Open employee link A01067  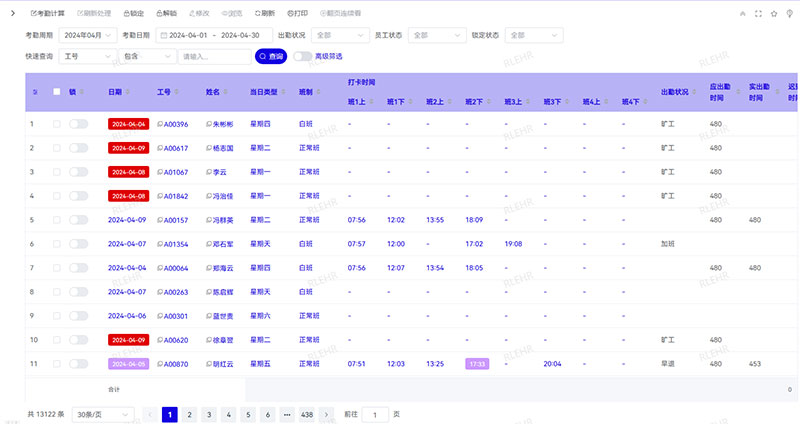click(176, 172)
